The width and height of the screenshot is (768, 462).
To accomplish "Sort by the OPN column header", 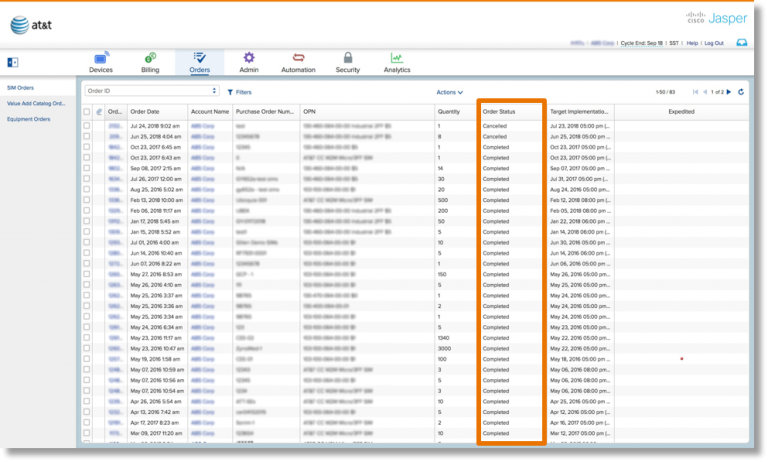I will click(x=309, y=112).
